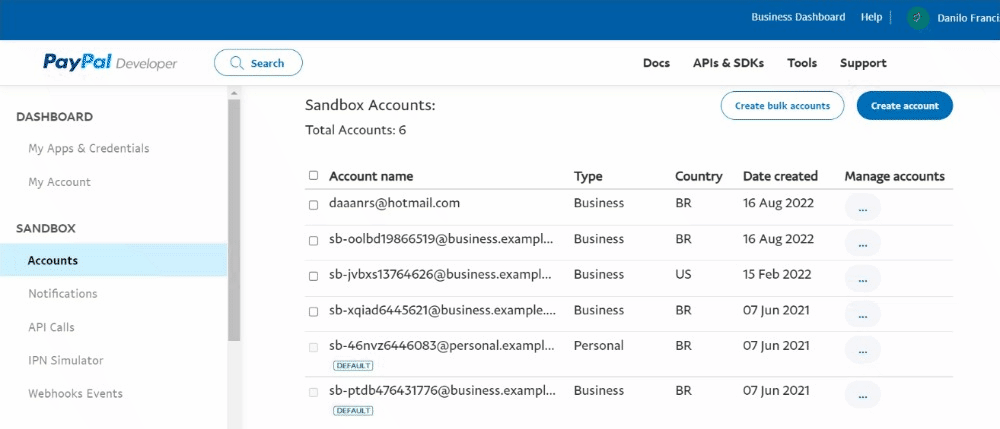Click the Country column header
Screen dimensions: 1000x429
click(698, 177)
